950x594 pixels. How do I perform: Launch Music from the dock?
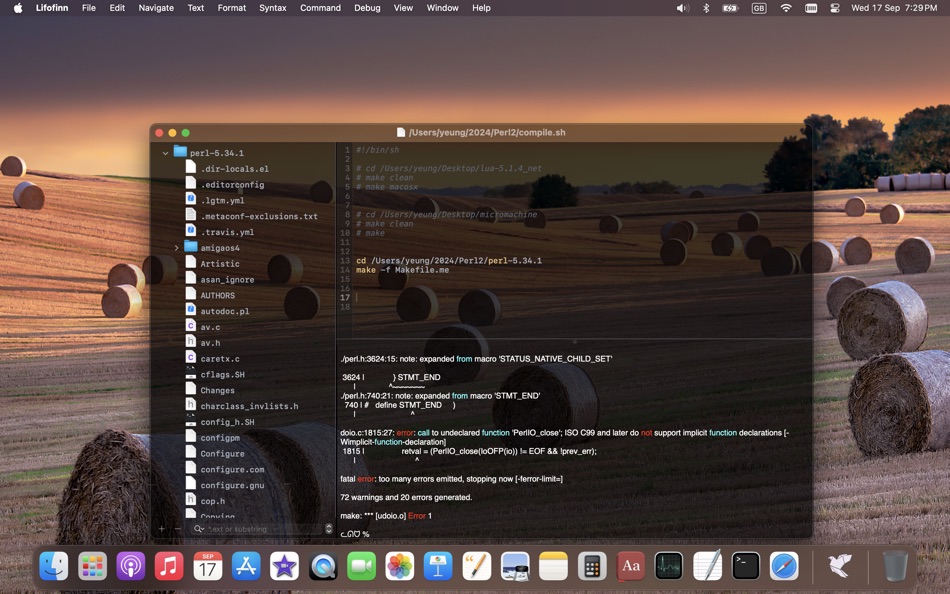pos(169,566)
